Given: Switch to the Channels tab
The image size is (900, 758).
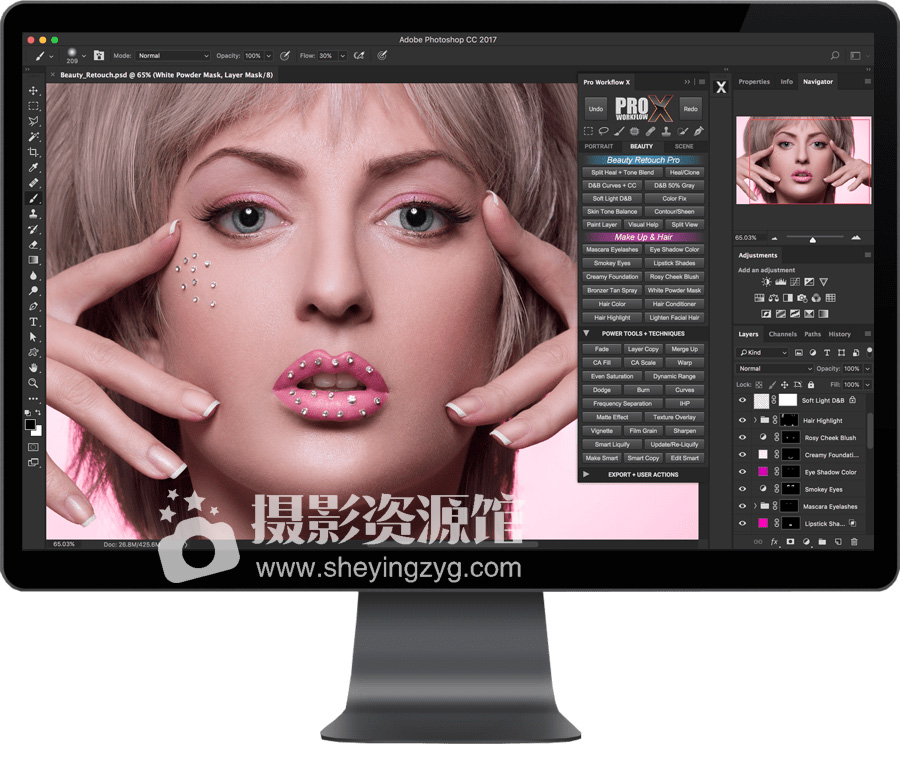Looking at the screenshot, I should pyautogui.click(x=782, y=334).
